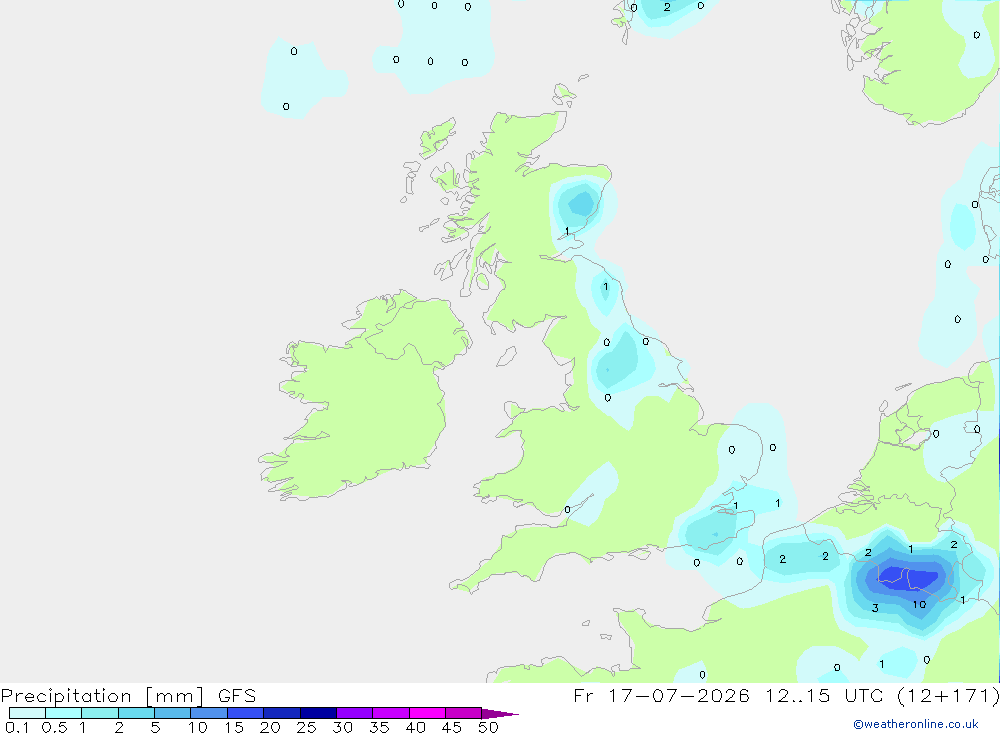Click the '5' legend scale label
1000x733 pixels.
[155, 727]
